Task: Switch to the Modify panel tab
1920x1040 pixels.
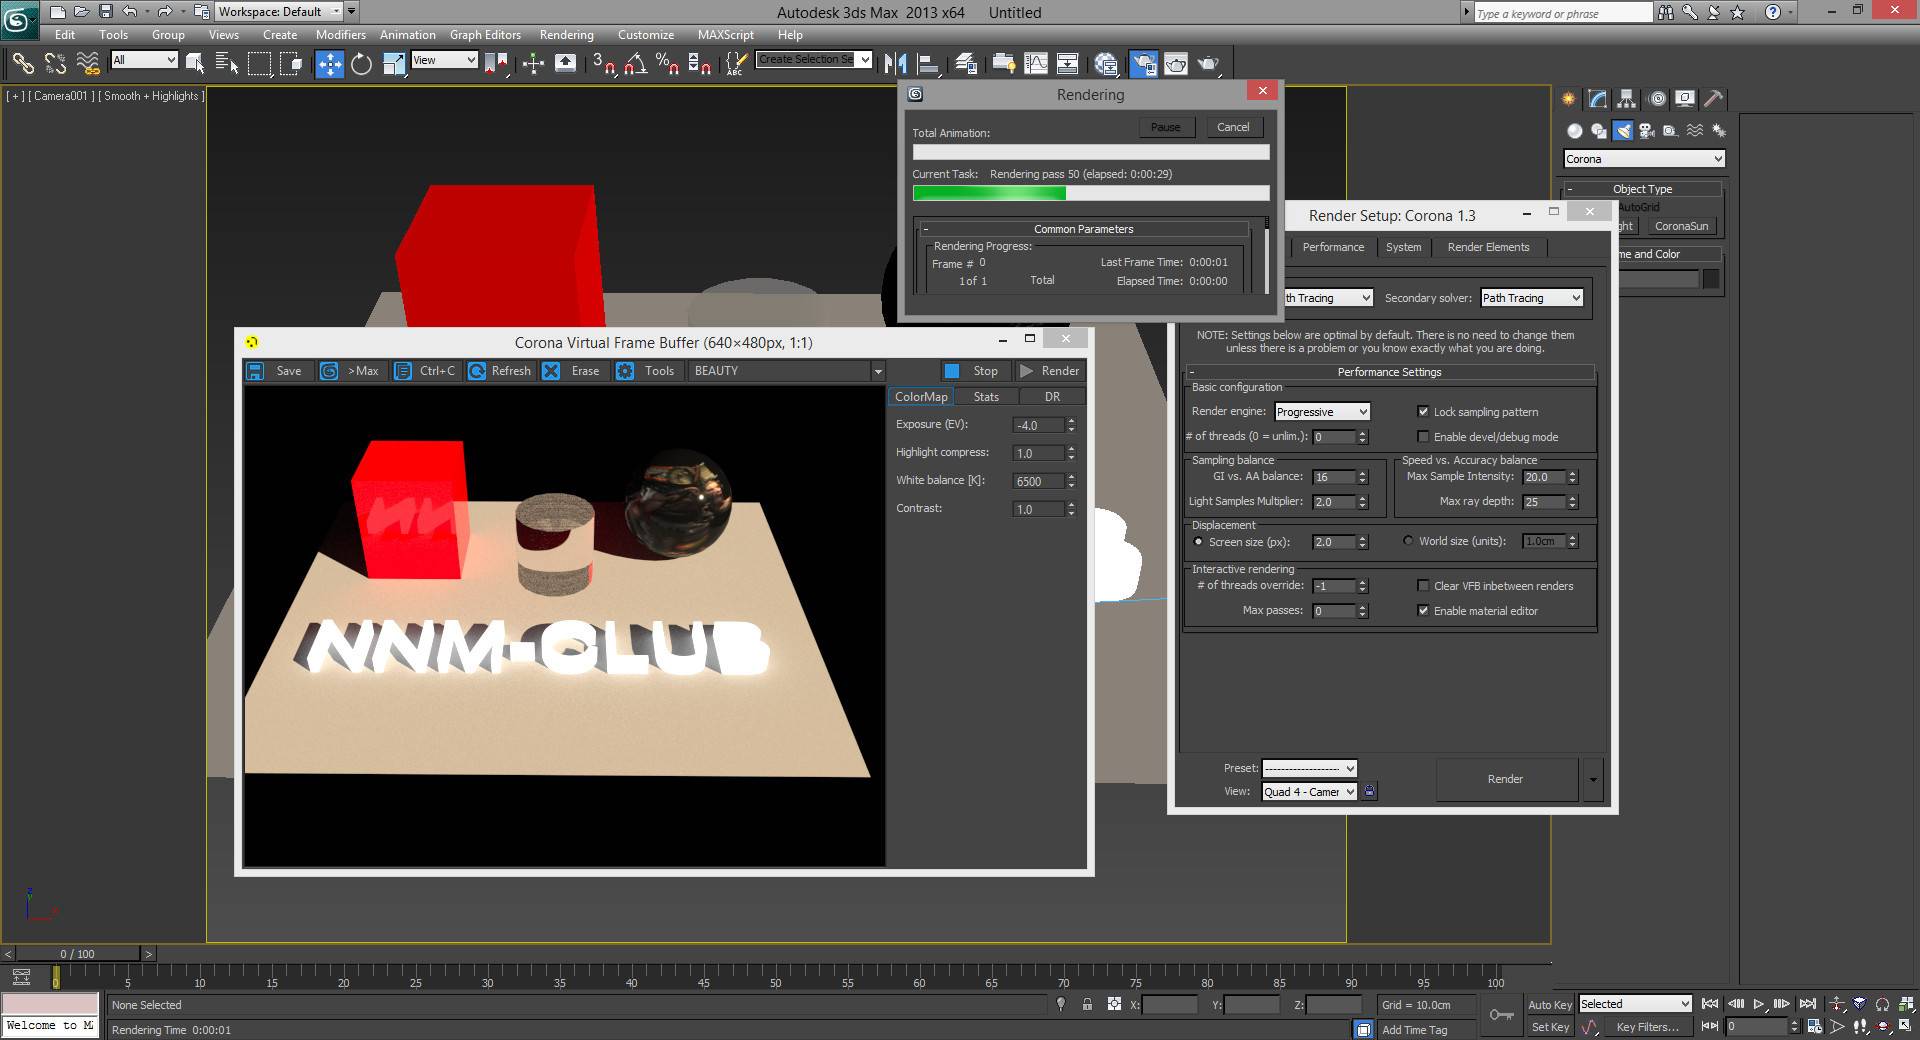Action: (x=1597, y=99)
